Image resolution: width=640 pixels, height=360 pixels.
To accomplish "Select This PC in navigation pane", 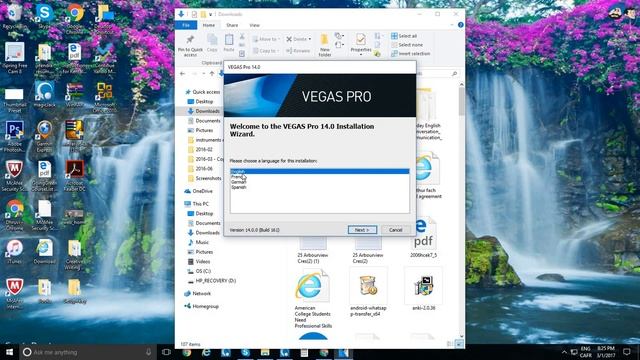I will (196, 204).
